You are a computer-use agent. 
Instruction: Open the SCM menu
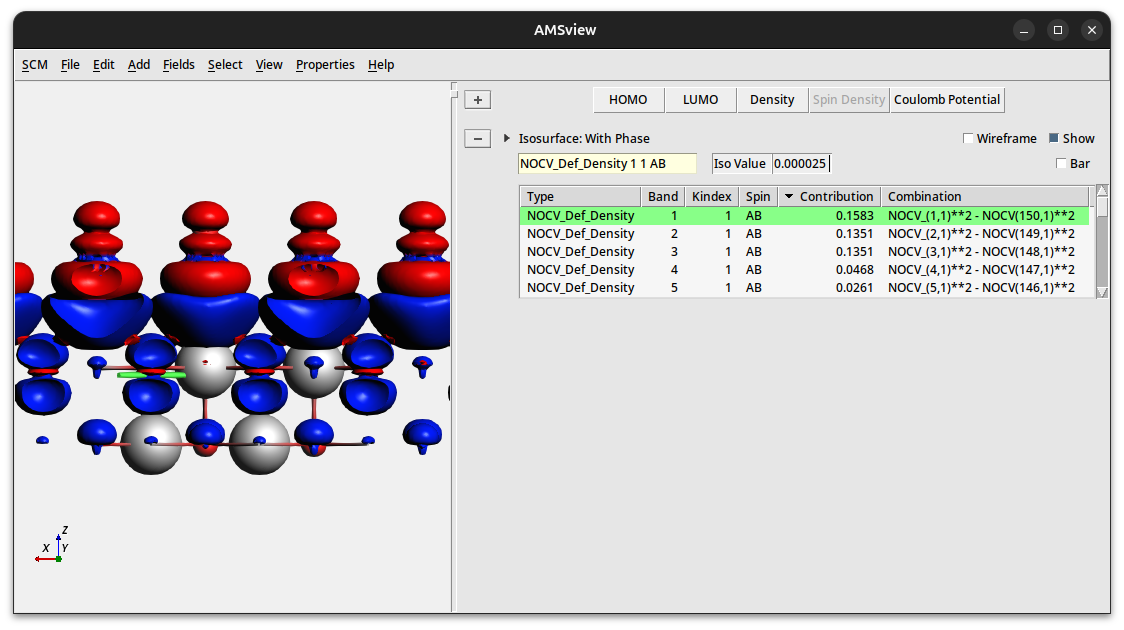point(35,65)
